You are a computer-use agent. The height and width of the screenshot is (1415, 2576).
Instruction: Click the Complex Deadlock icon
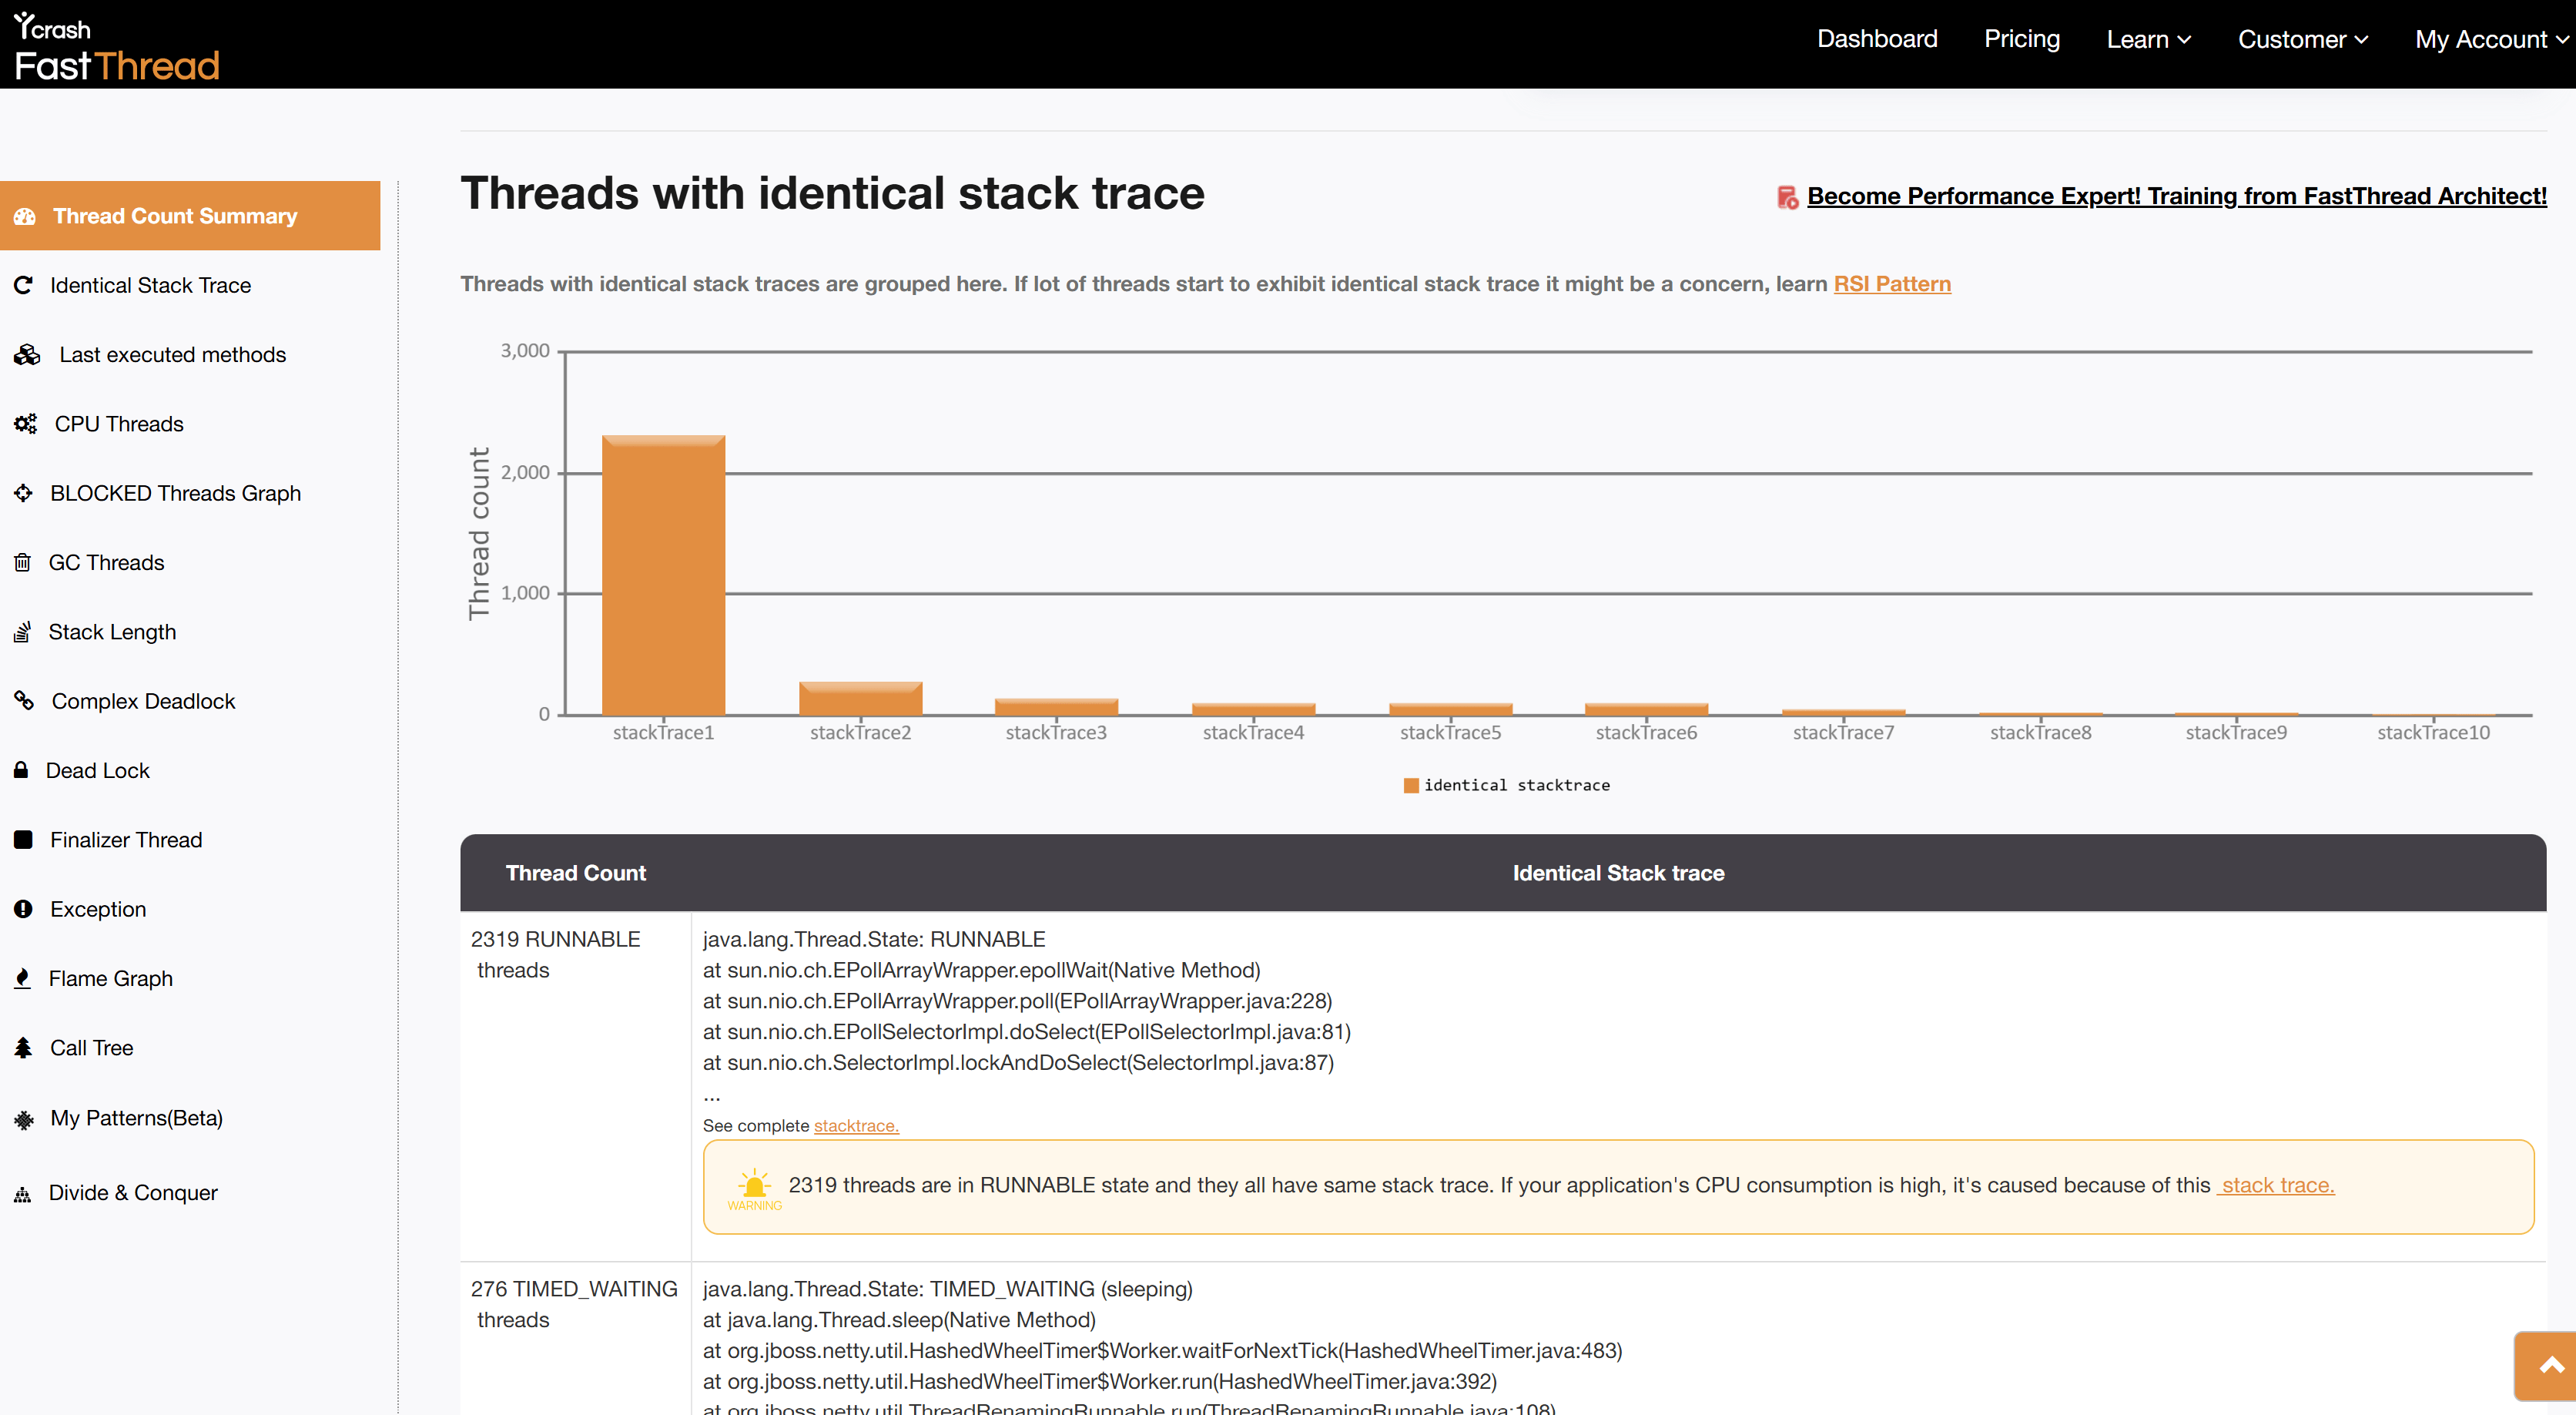click(24, 701)
